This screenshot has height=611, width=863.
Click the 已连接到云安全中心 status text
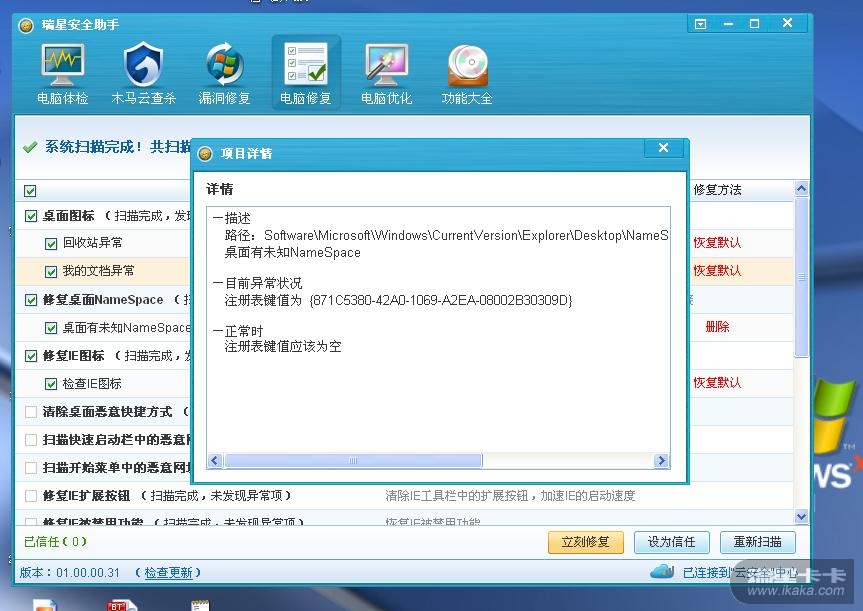pos(740,573)
